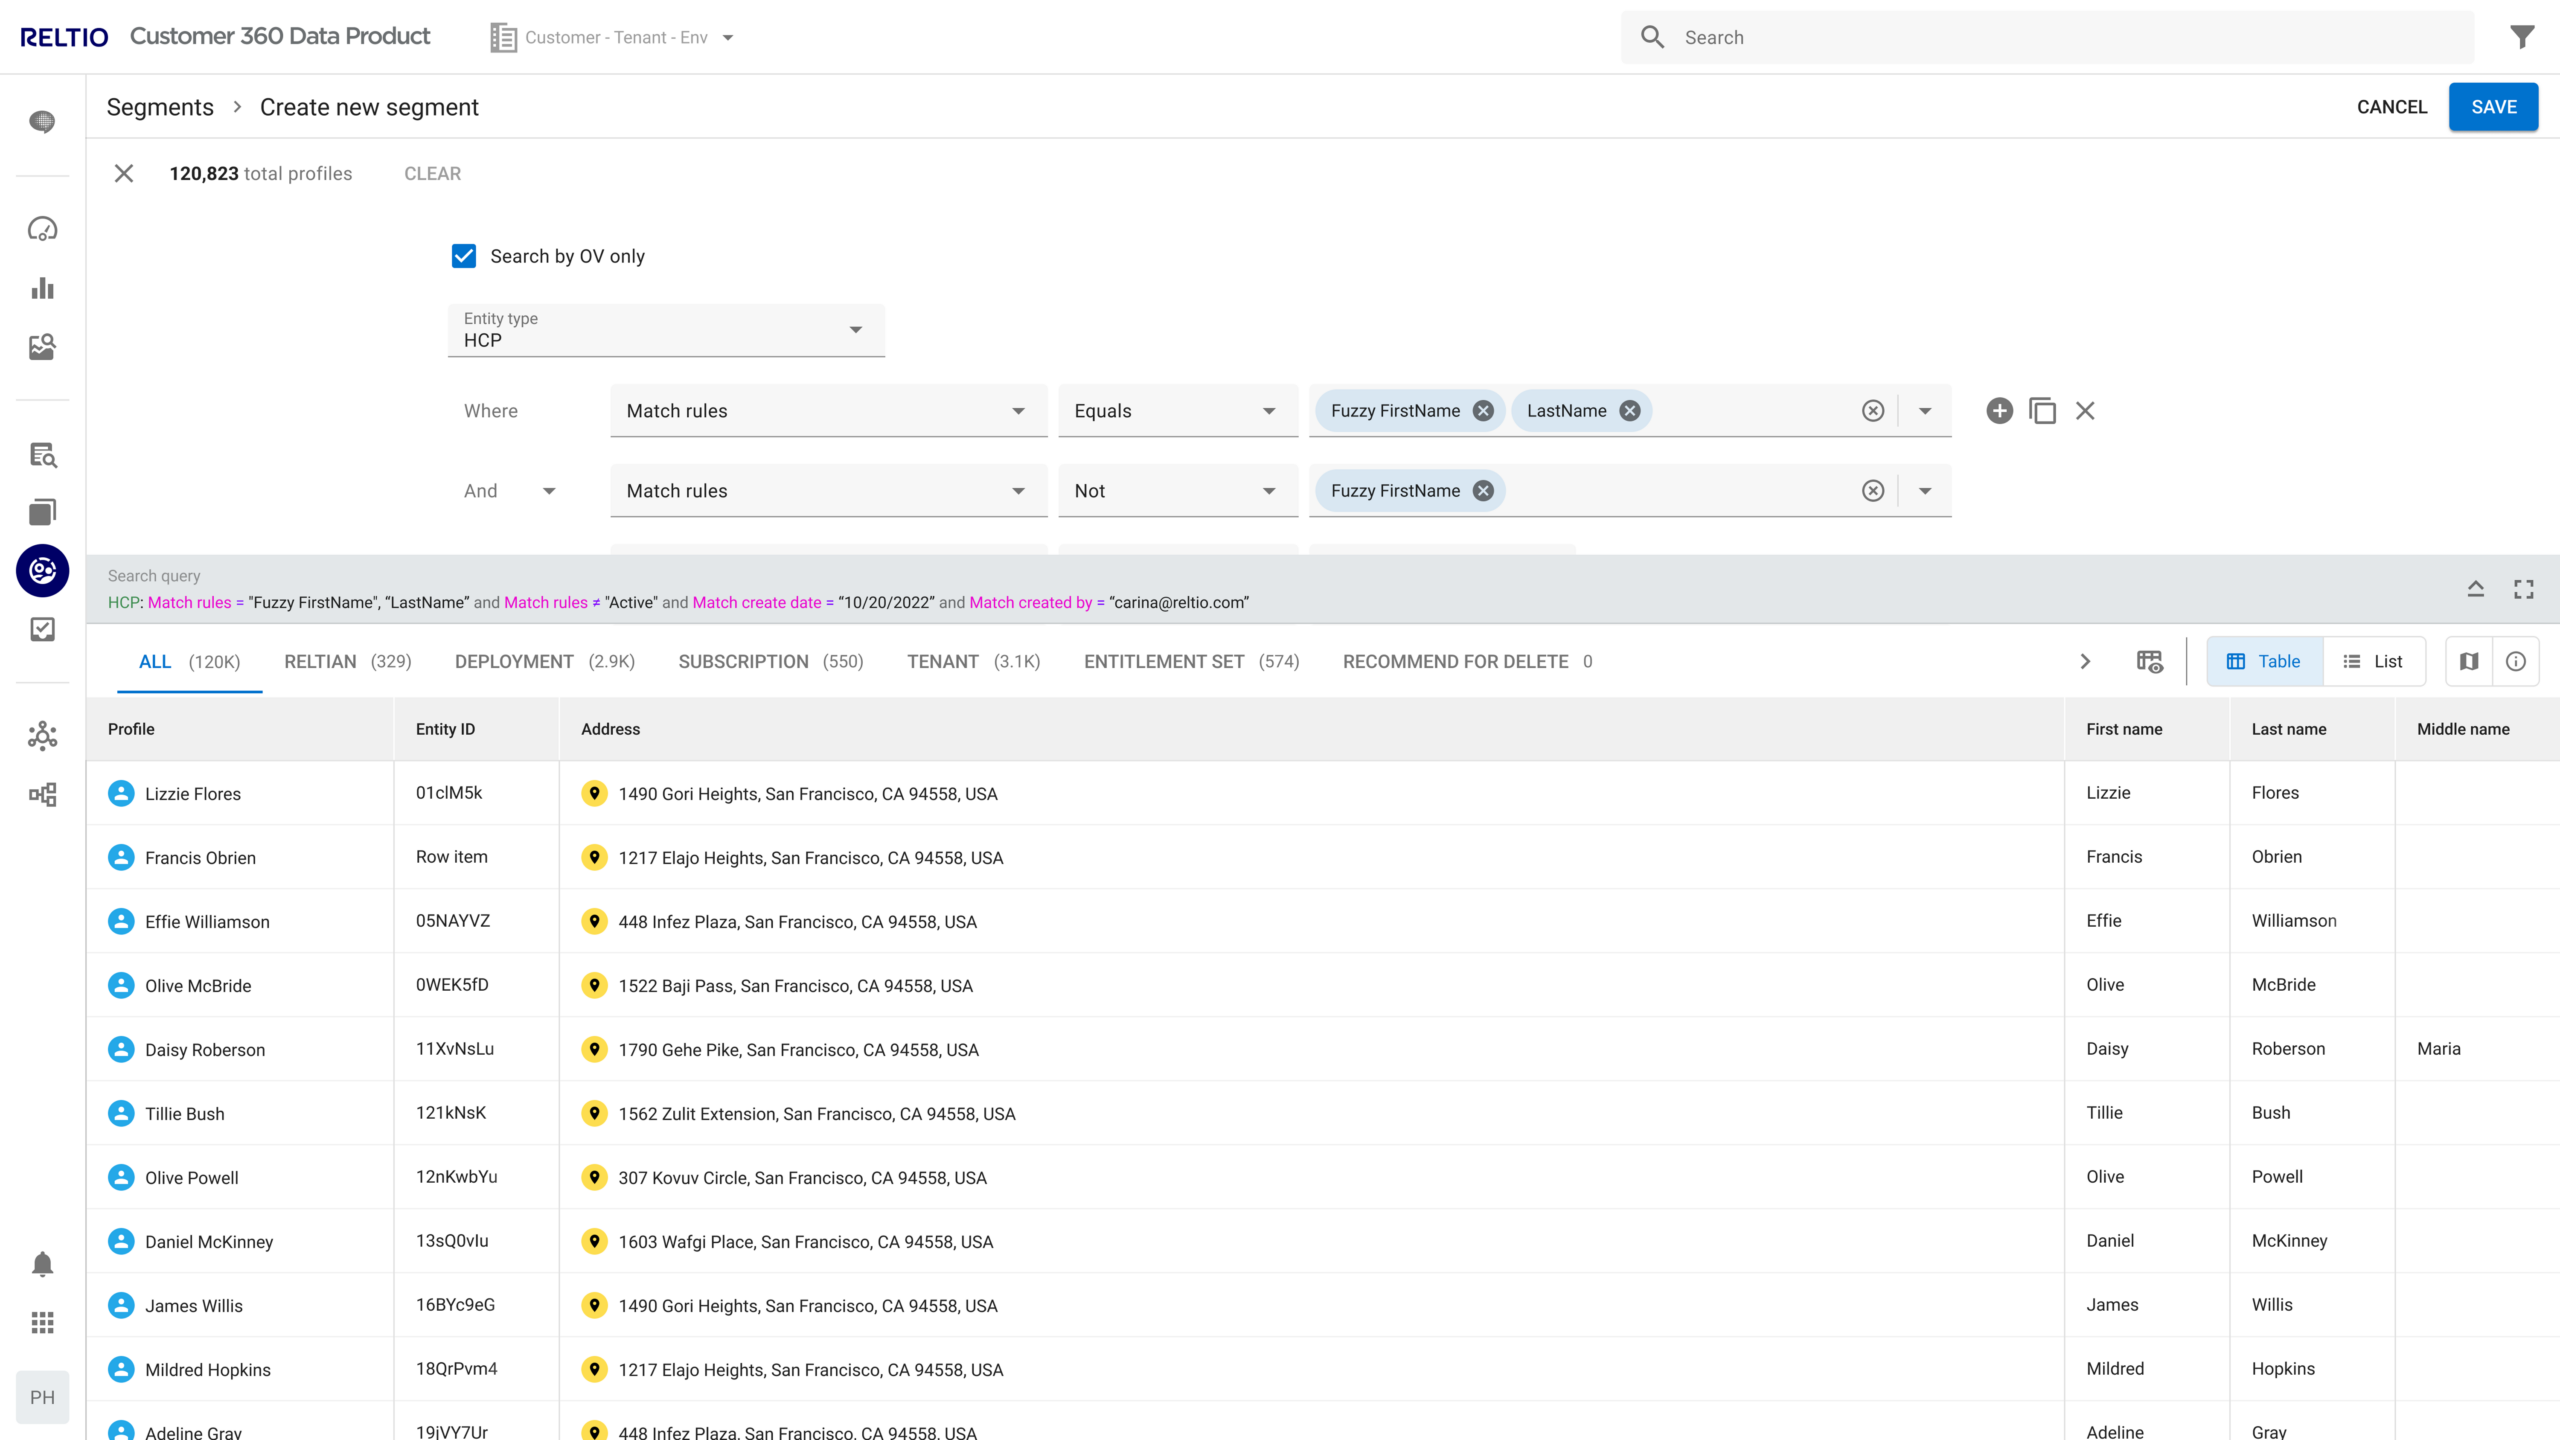Screen dimensions: 2560x1440
Task: Toggle the Search by OV only checkbox
Action: [x=464, y=255]
